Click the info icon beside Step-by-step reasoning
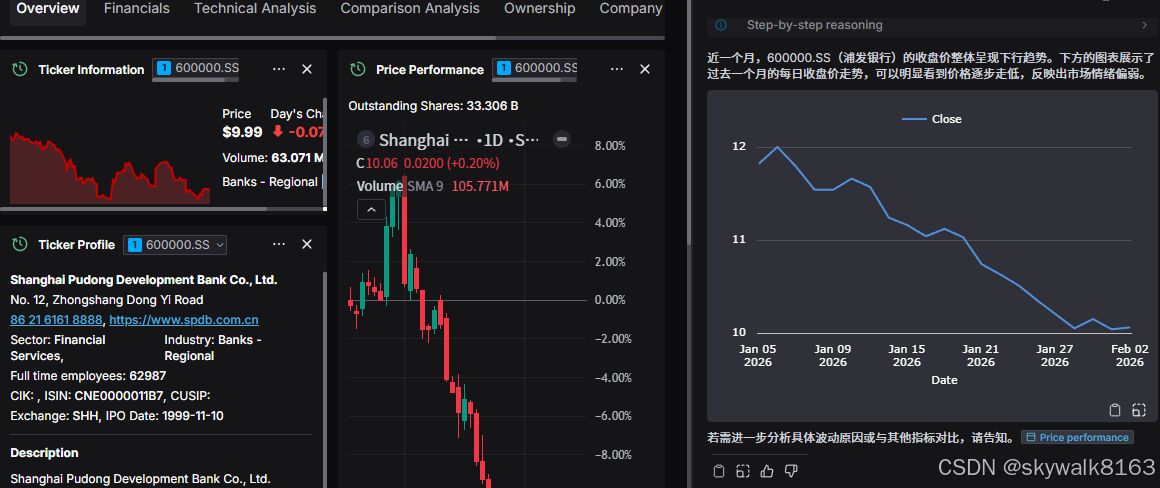1160x488 pixels. 721,25
